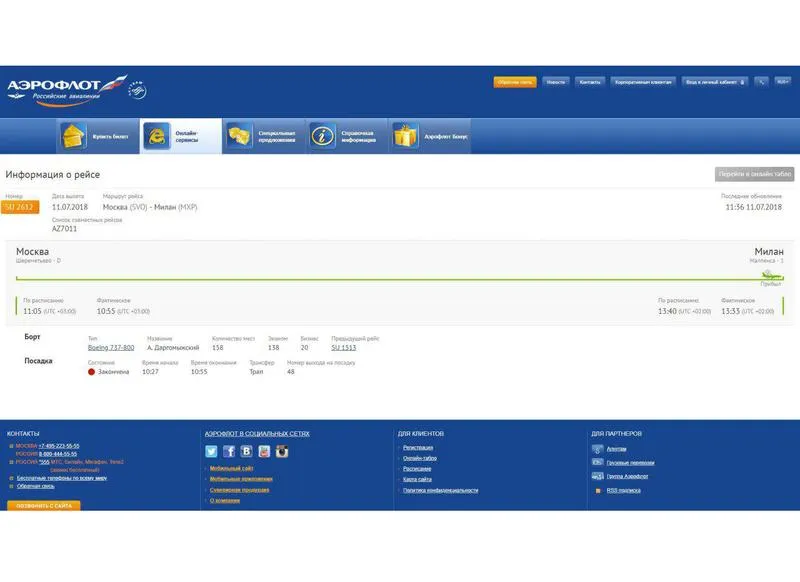Click boarding status 'Закончена' text
The image size is (800, 582).
pyautogui.click(x=113, y=372)
